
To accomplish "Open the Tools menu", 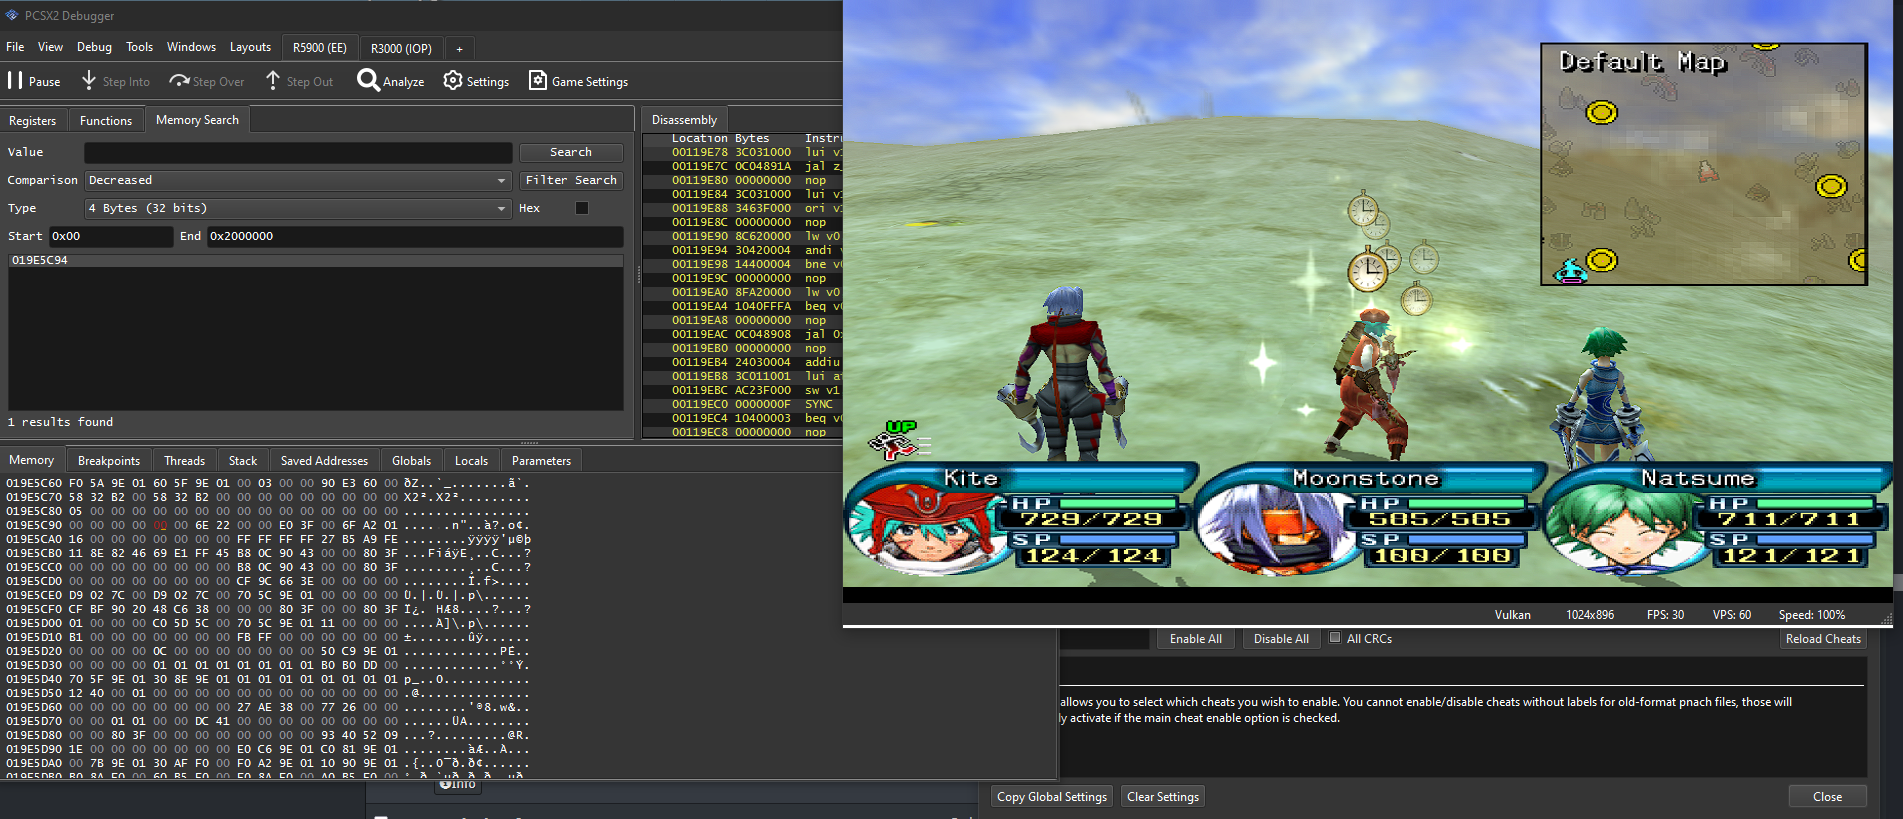I will tap(139, 47).
